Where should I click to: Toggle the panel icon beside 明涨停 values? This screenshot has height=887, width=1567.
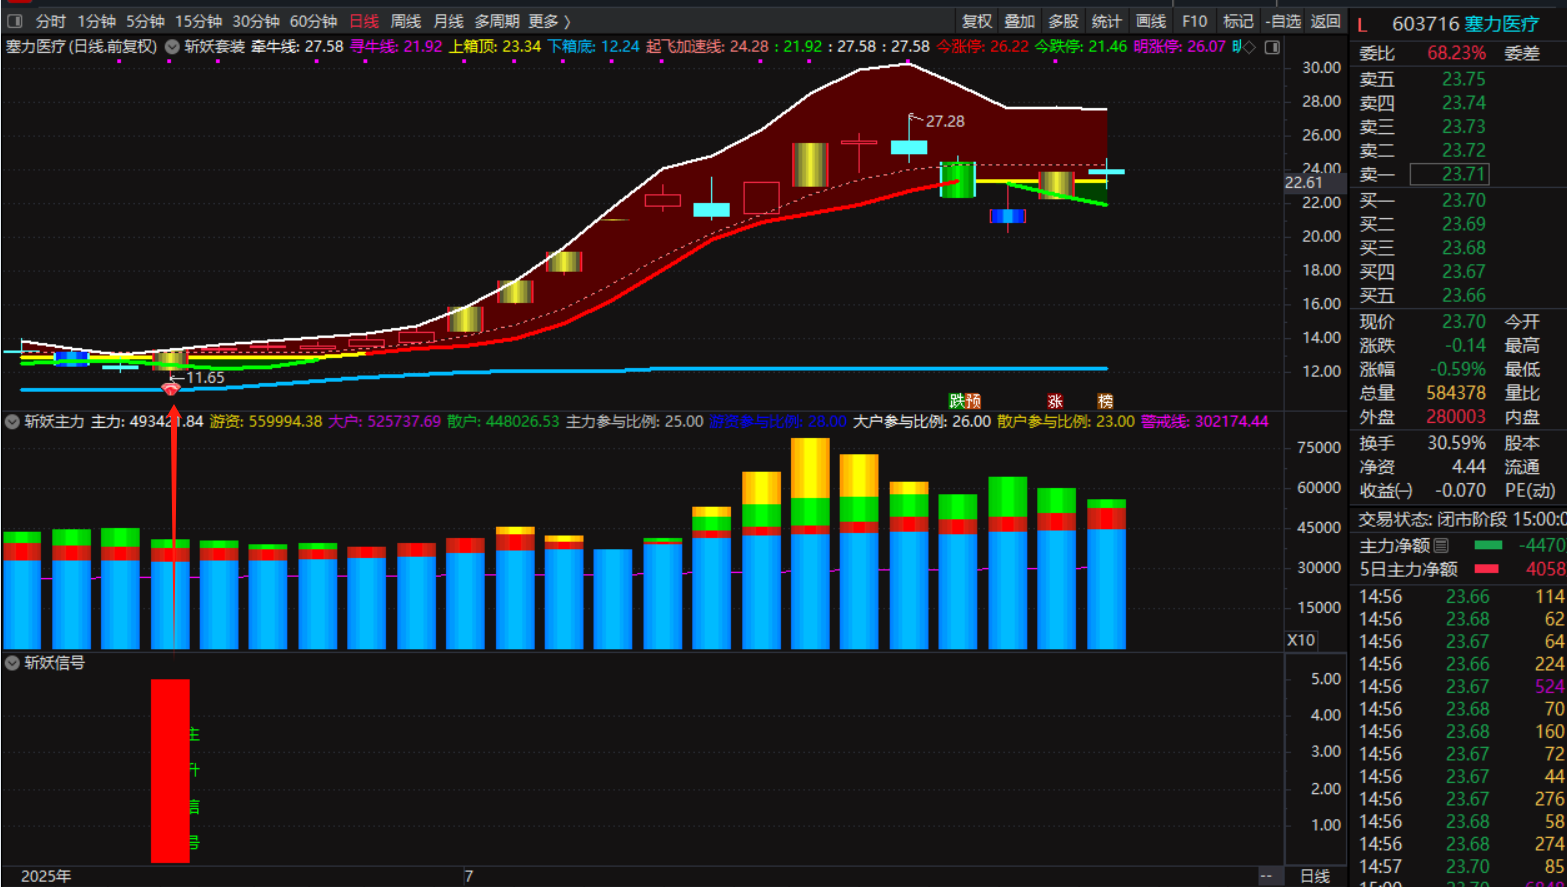[1272, 47]
